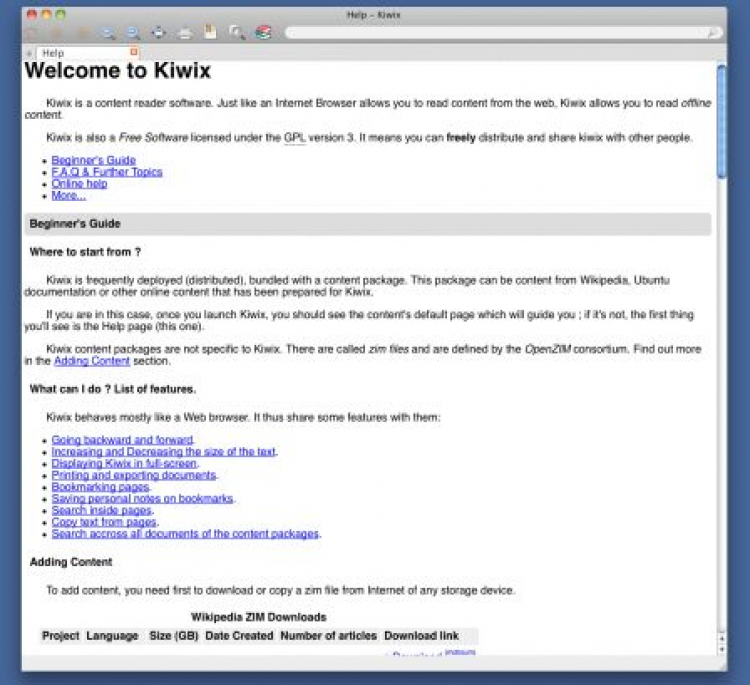
Task: Click the Size (GB) column header
Action: [174, 636]
